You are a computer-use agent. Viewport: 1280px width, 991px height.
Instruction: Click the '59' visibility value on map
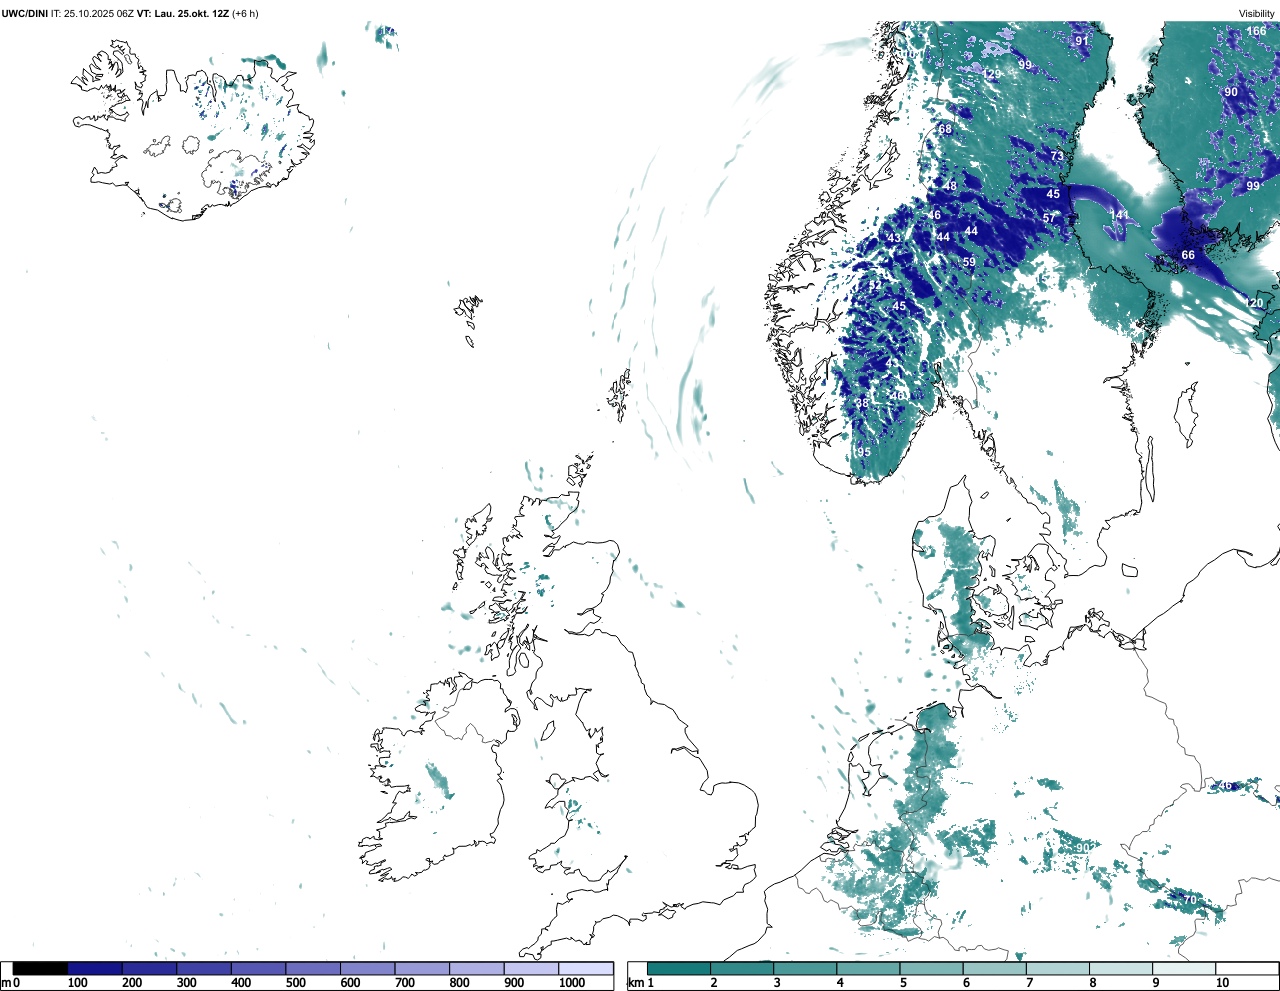(969, 262)
